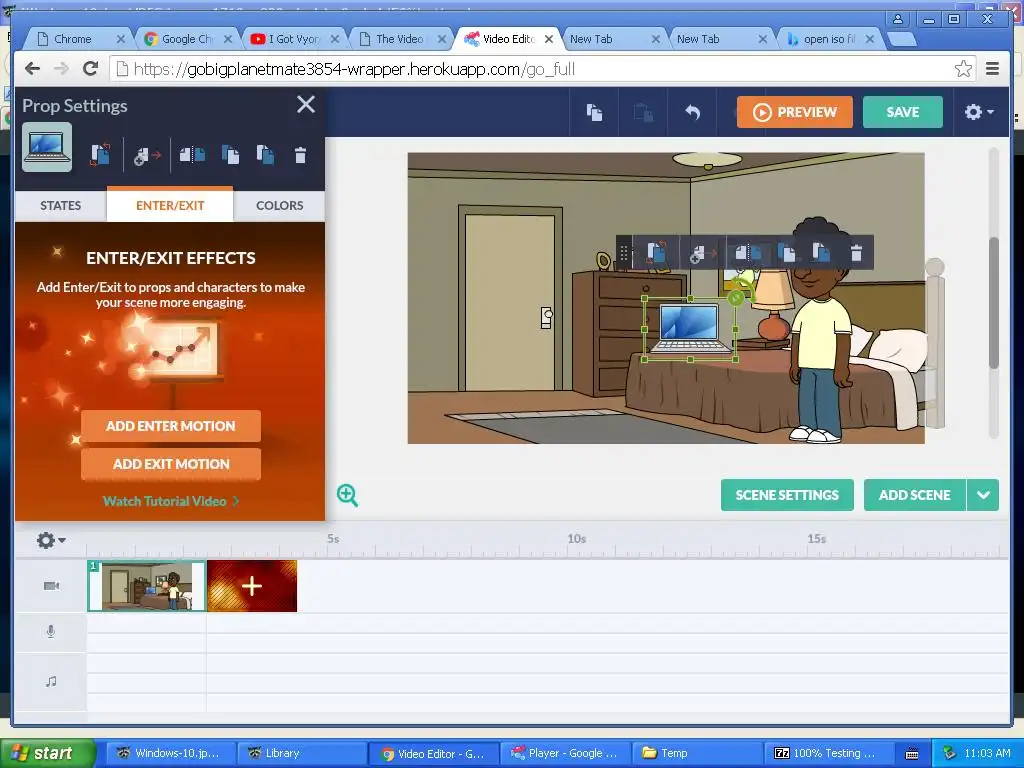Open Temp folder from taskbar
This screenshot has width=1024, height=768.
click(x=696, y=753)
